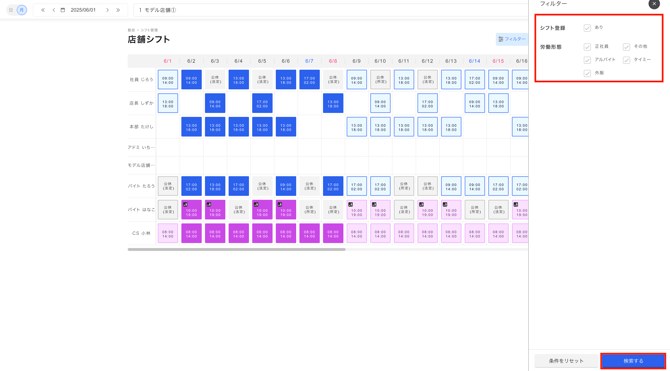Toggle the タイミー checkbox
The width and height of the screenshot is (670, 371).
[x=626, y=60]
